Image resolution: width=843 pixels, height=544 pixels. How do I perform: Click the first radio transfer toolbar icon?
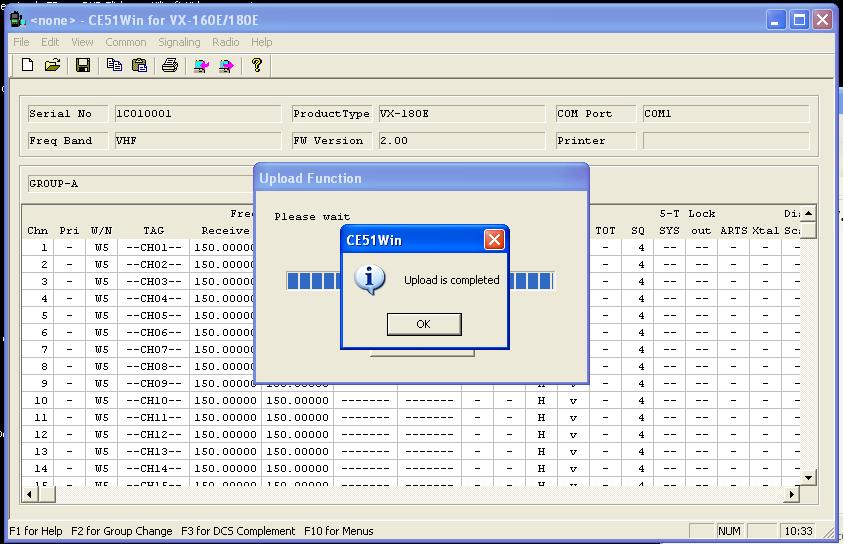click(x=201, y=66)
